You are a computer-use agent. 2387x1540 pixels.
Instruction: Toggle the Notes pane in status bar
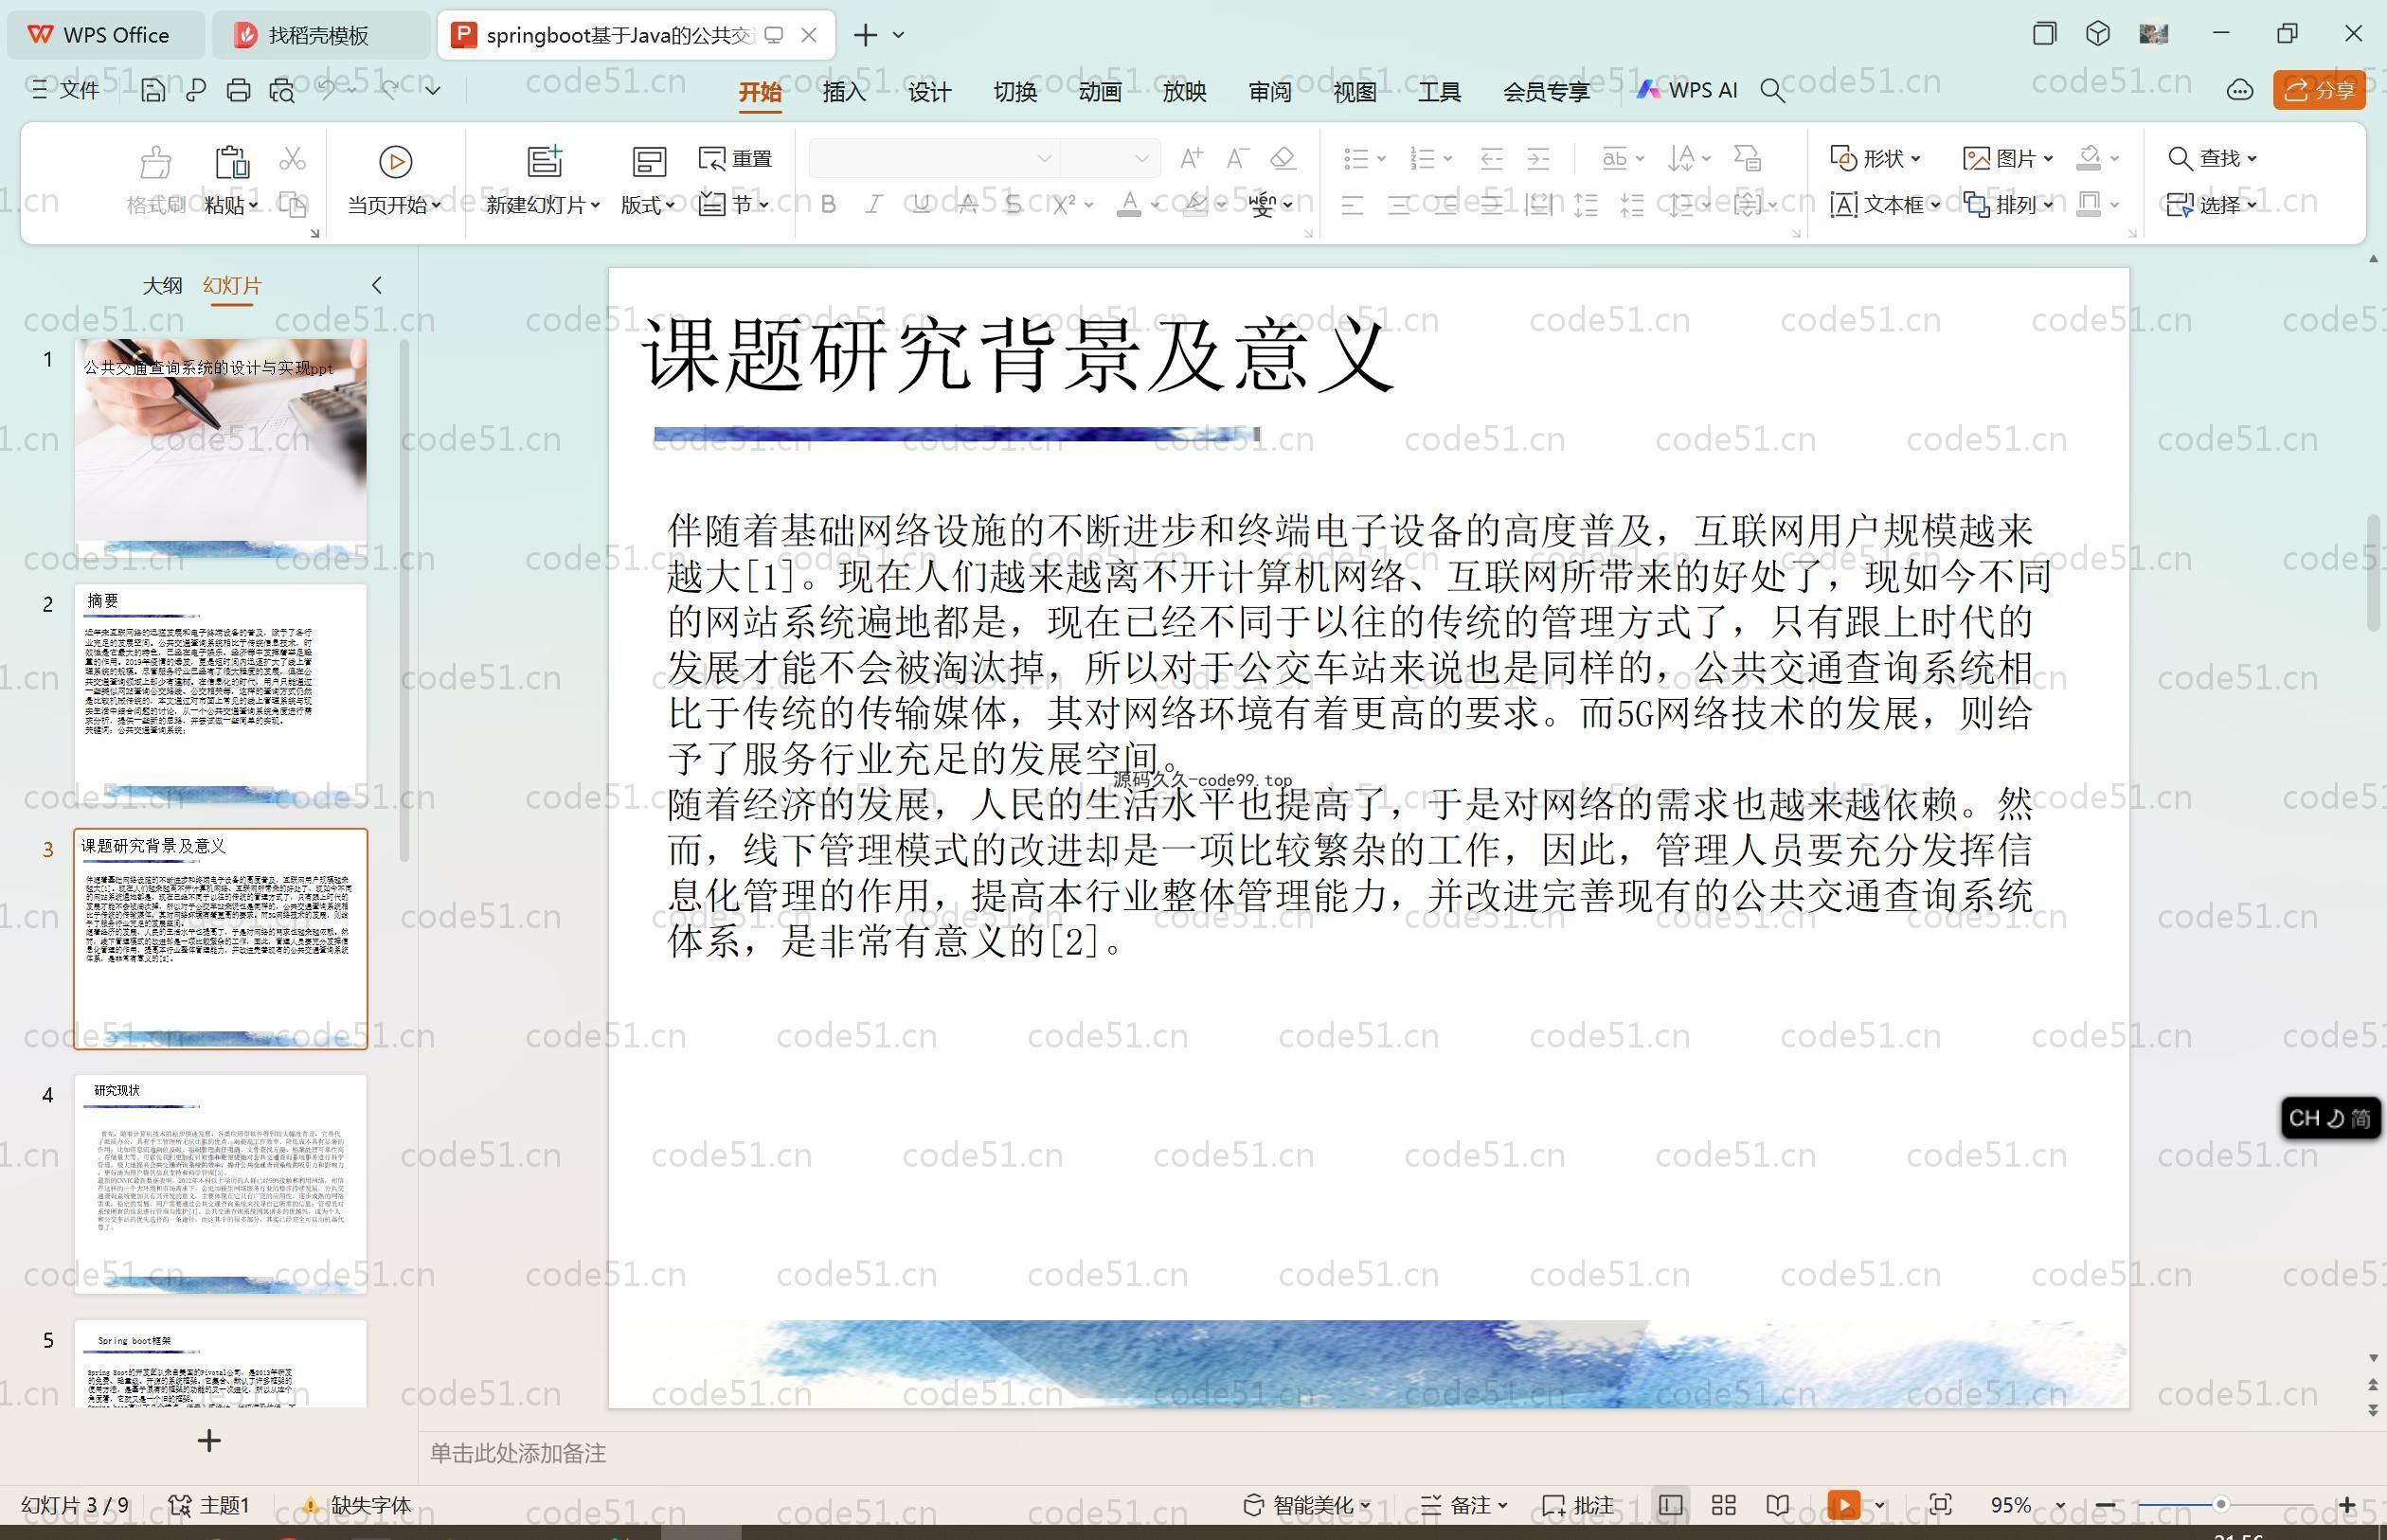click(x=1464, y=1505)
